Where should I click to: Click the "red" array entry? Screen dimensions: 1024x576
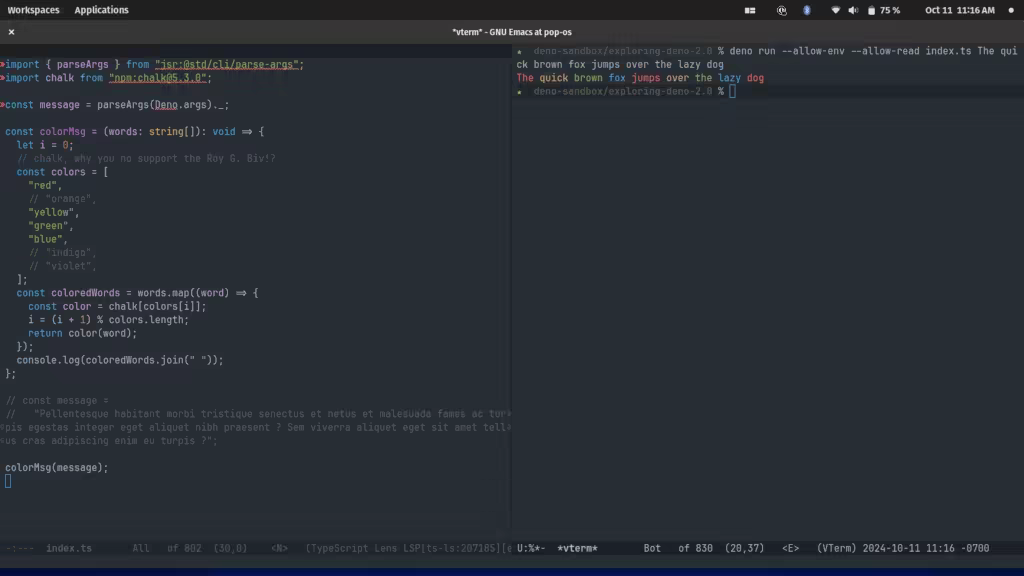(x=45, y=185)
